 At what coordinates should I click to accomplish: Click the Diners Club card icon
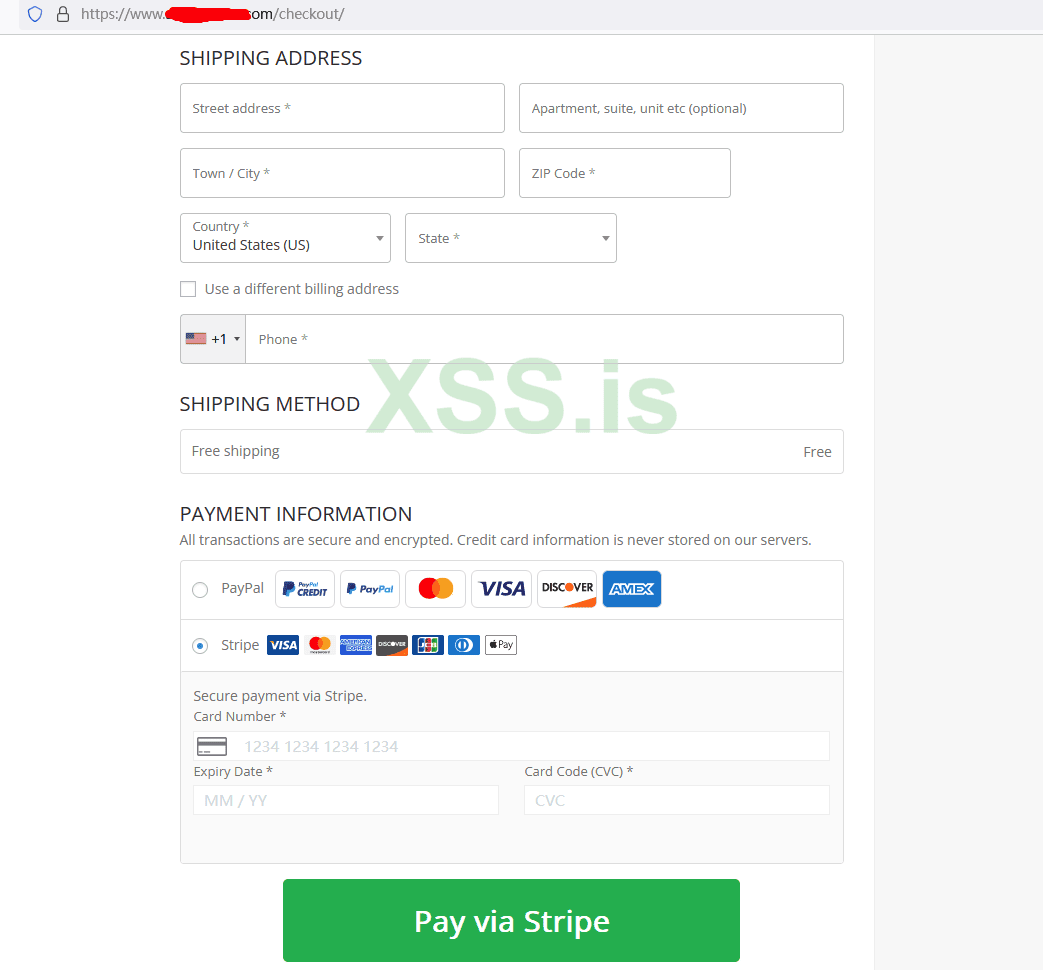(x=464, y=645)
